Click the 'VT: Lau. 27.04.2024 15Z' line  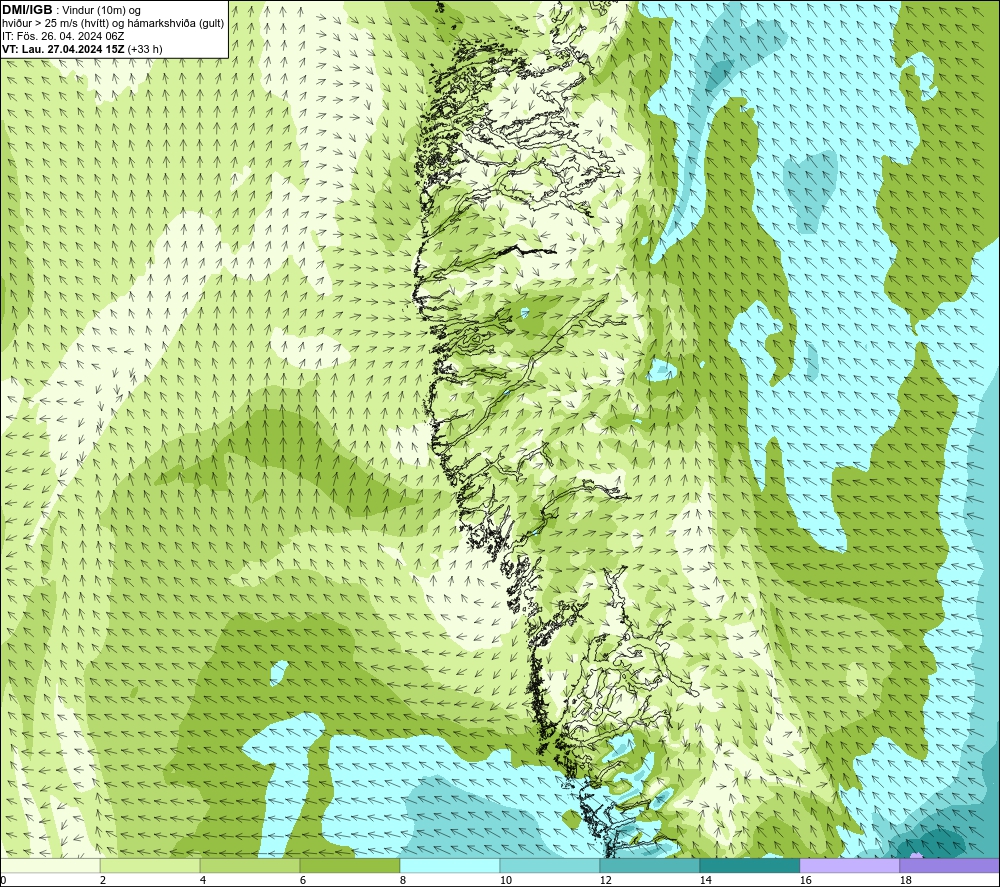[x=82, y=49]
